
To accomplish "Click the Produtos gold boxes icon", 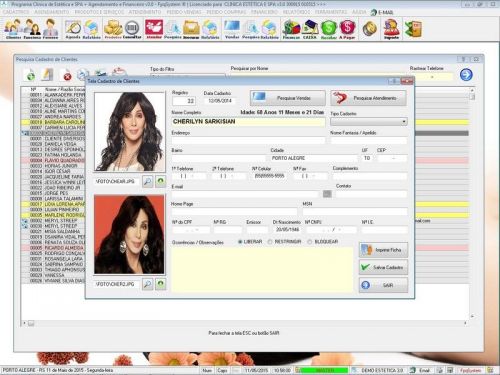I will [x=113, y=29].
